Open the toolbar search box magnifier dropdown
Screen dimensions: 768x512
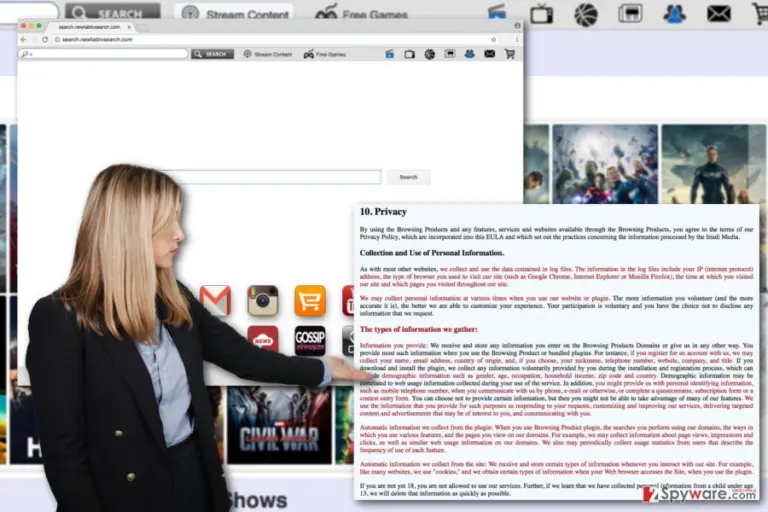[x=26, y=54]
